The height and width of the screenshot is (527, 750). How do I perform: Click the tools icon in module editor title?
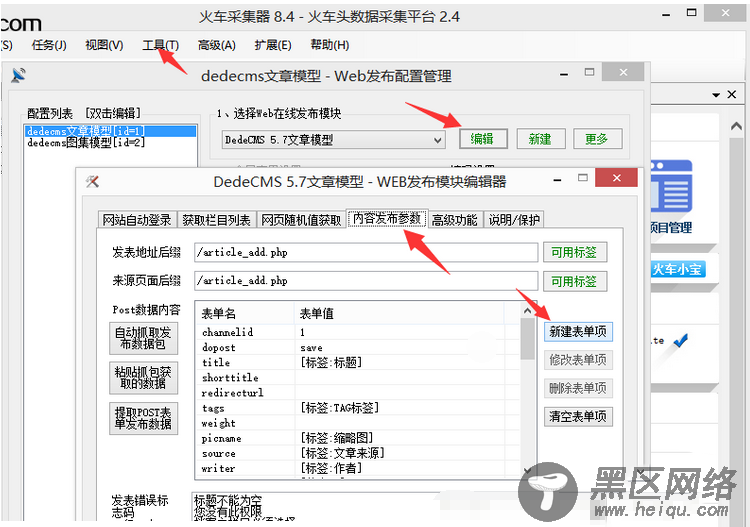92,181
